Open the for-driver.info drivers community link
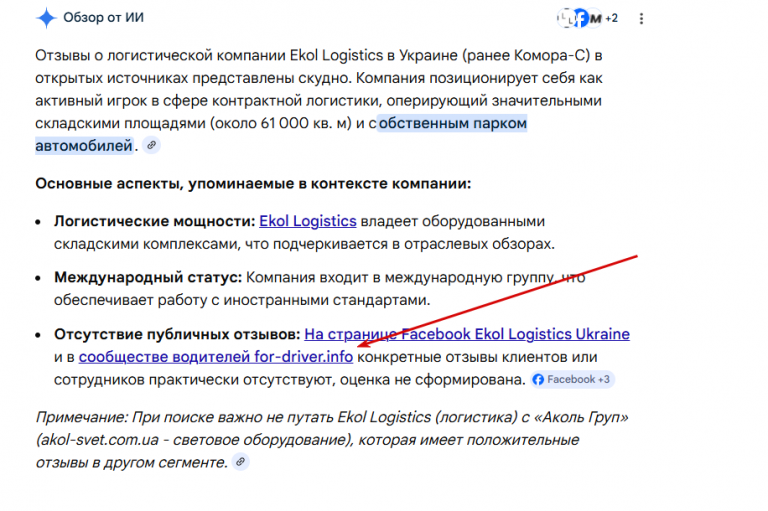768x511 pixels. coord(216,357)
